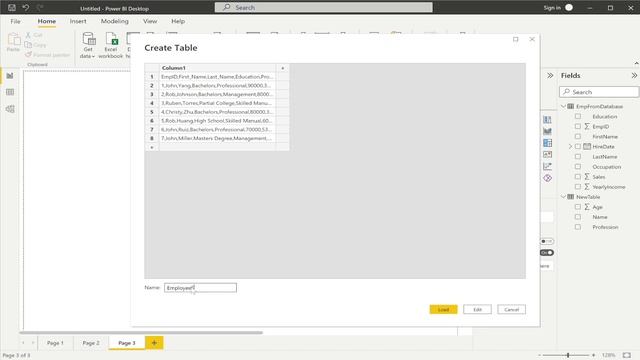Click the column chart visualization icon
The image size is (640, 360).
click(547, 131)
